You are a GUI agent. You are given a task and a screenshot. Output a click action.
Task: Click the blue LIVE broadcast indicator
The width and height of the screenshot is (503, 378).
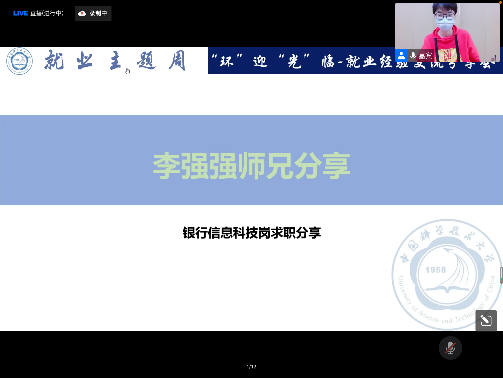20,13
